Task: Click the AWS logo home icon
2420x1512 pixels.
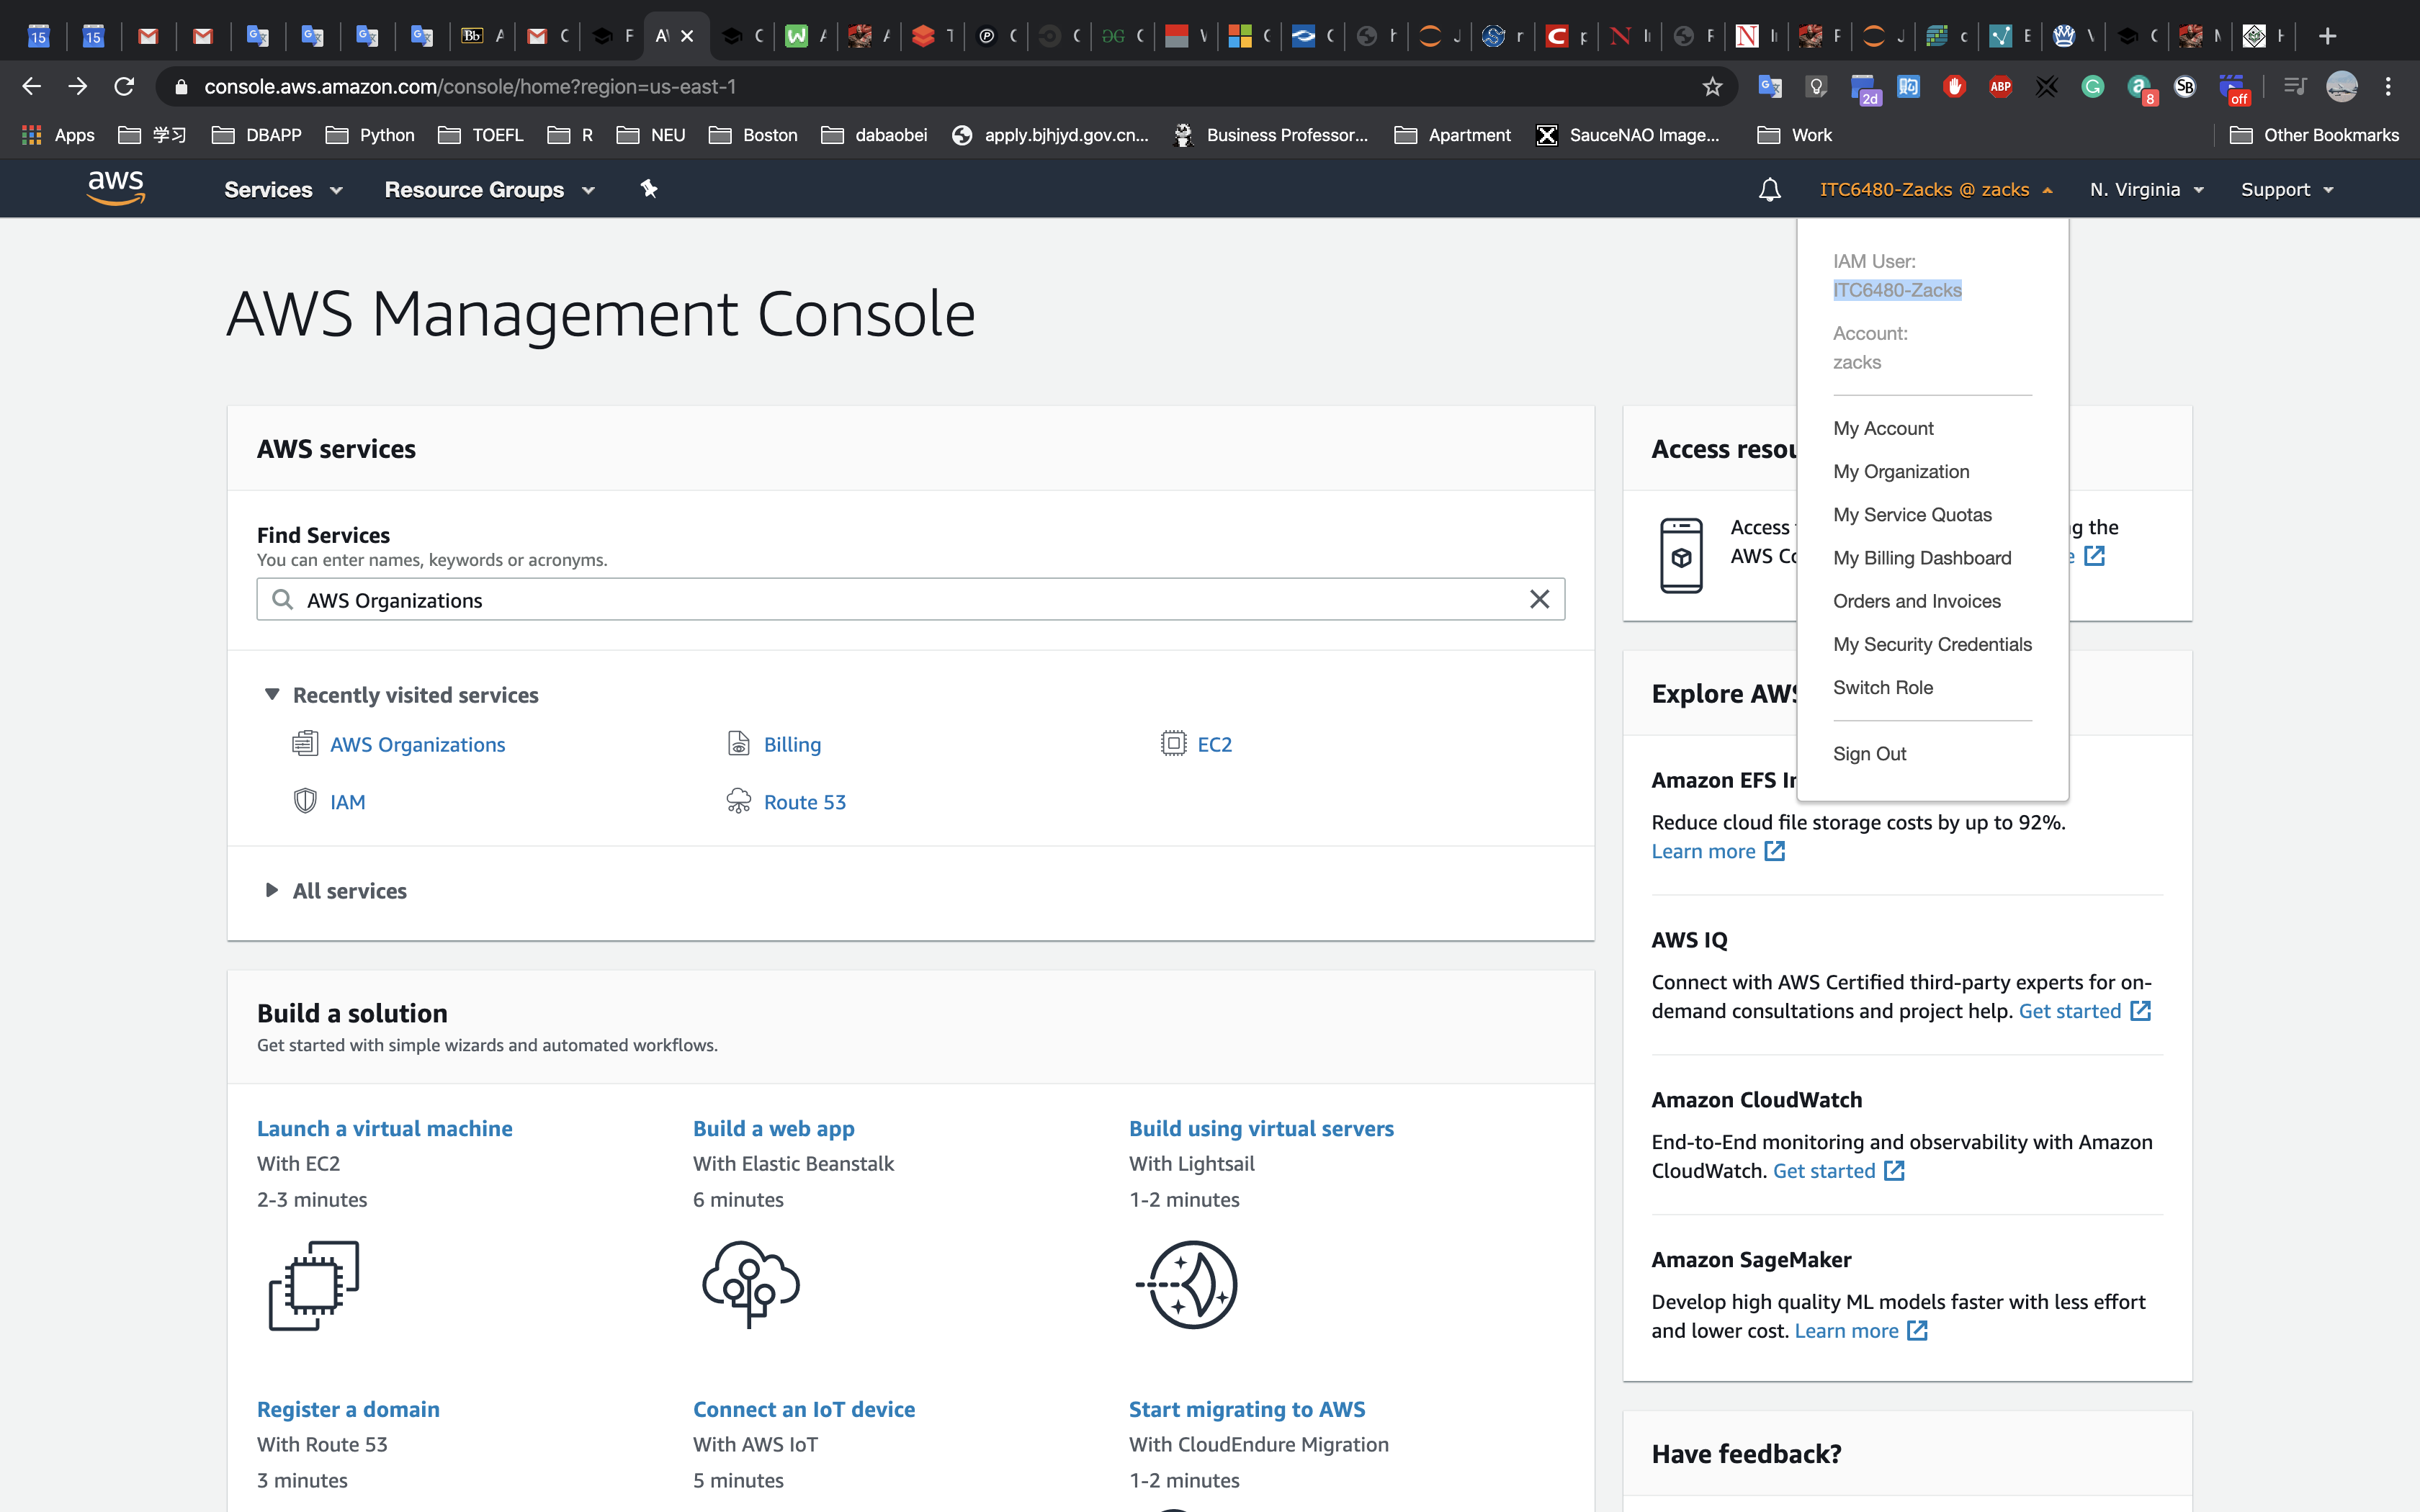Action: point(116,188)
